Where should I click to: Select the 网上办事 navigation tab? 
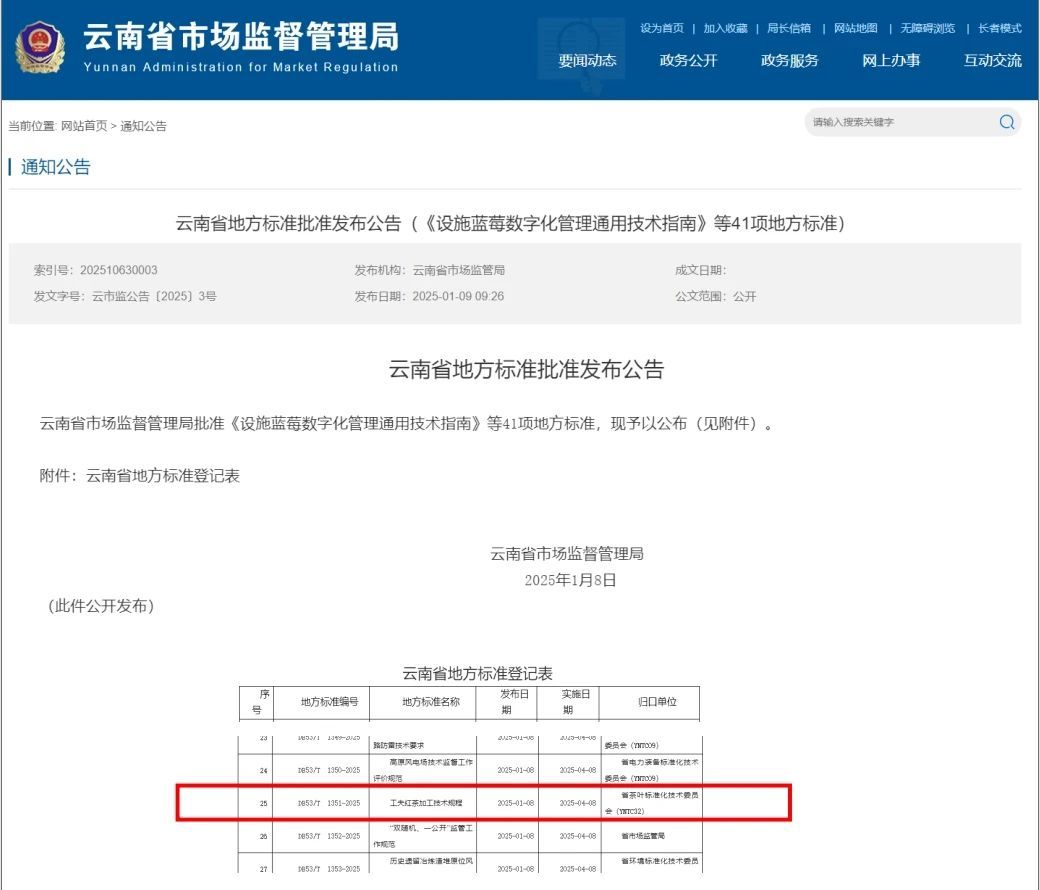coord(890,61)
